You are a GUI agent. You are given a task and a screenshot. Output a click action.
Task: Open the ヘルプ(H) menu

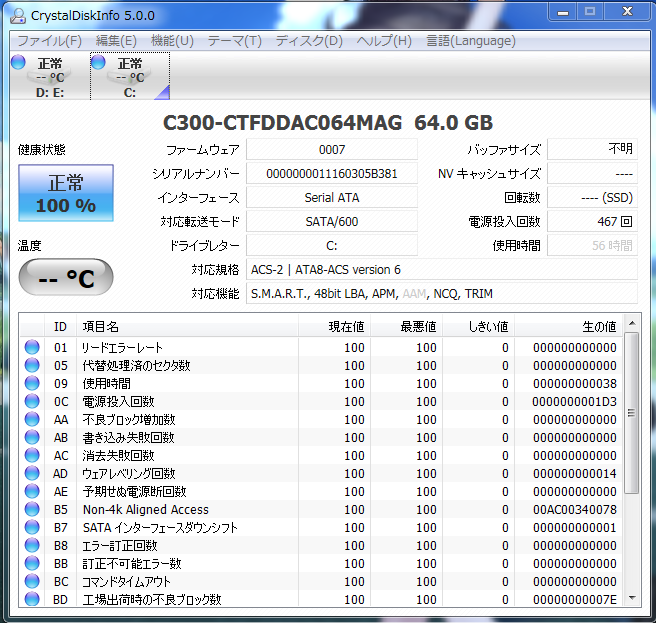[384, 41]
